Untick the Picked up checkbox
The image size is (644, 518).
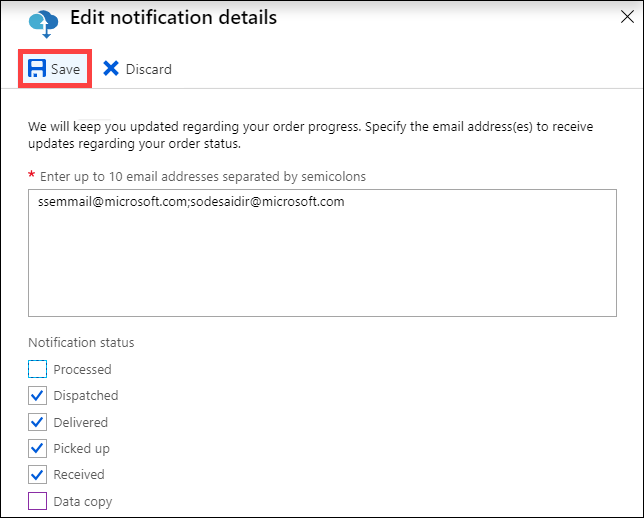37,448
